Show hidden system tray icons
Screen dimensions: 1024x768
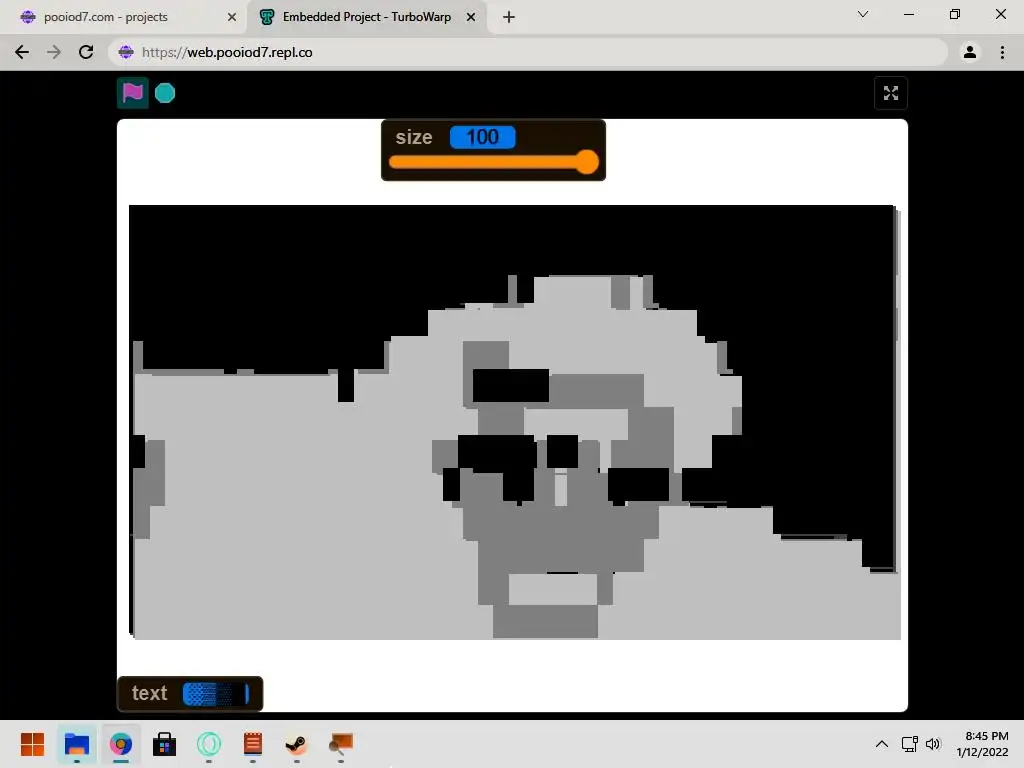coord(882,744)
